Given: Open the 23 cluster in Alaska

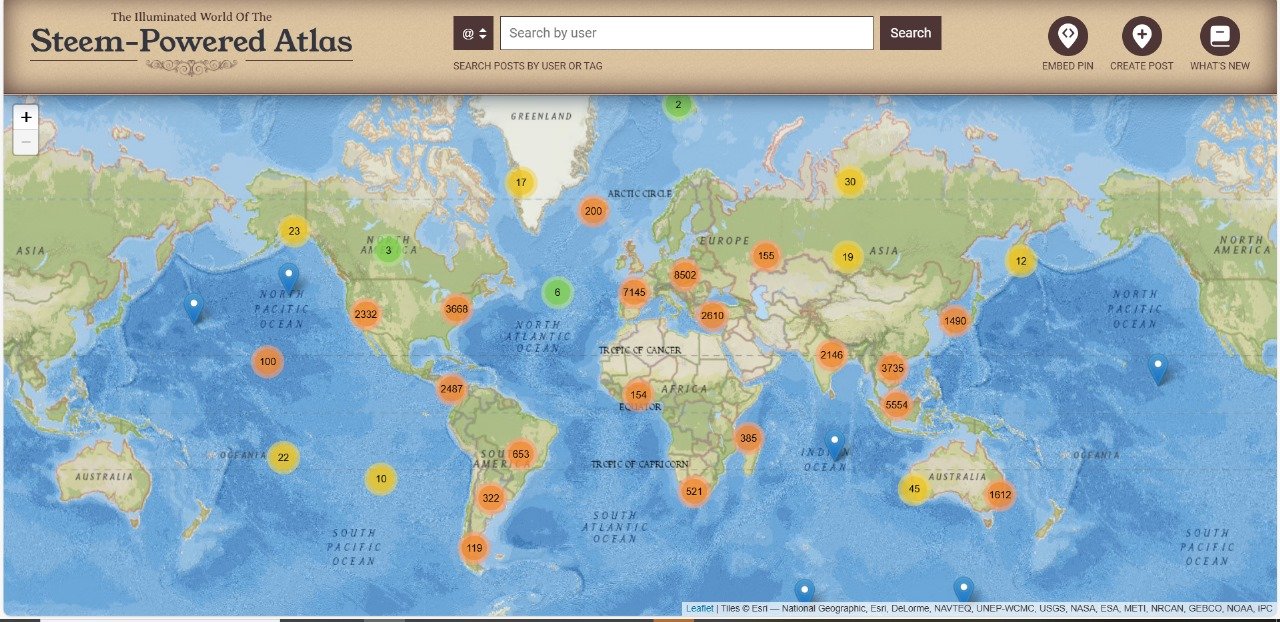Looking at the screenshot, I should [294, 231].
